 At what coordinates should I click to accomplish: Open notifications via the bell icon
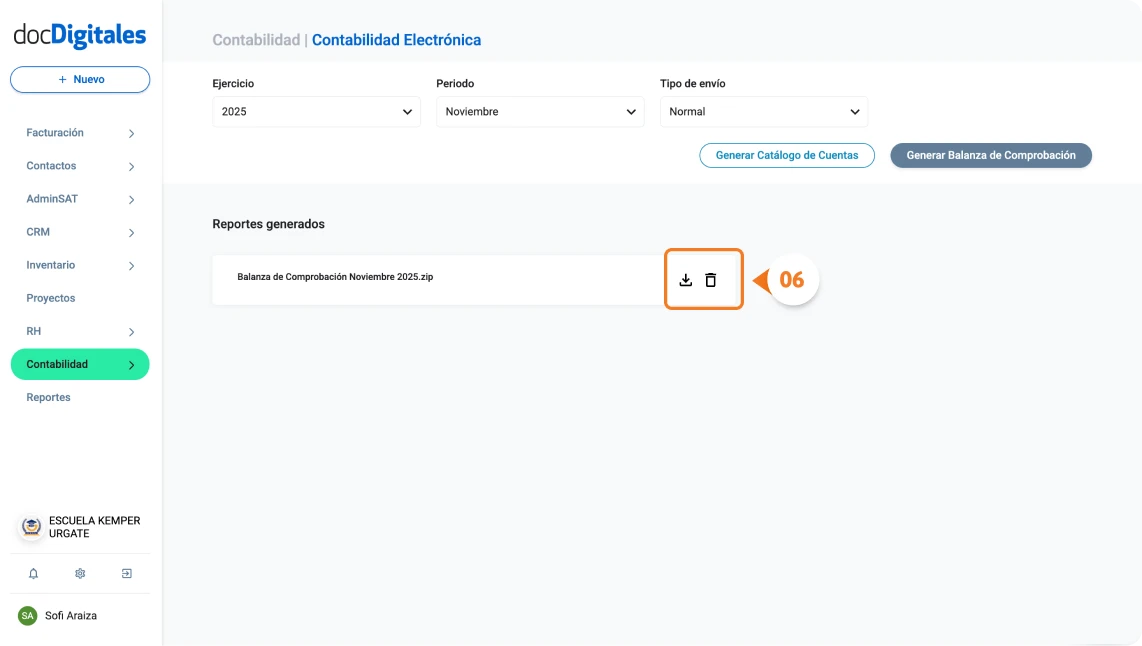coord(33,573)
